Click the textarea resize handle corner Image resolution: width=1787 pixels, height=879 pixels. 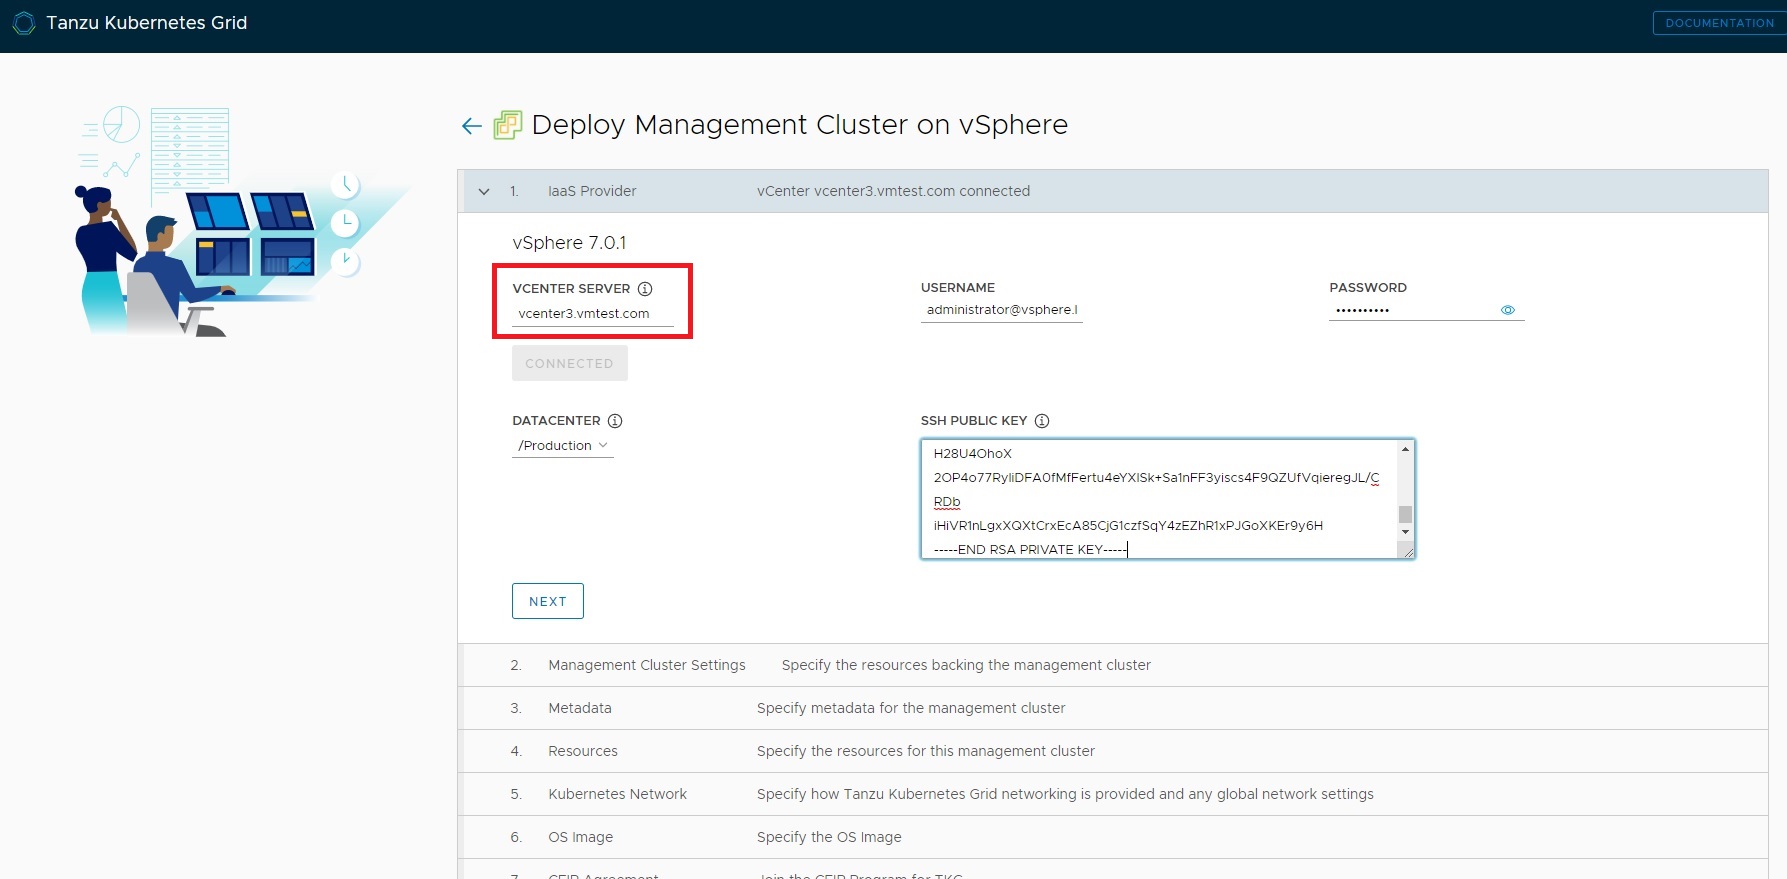pyautogui.click(x=1407, y=551)
